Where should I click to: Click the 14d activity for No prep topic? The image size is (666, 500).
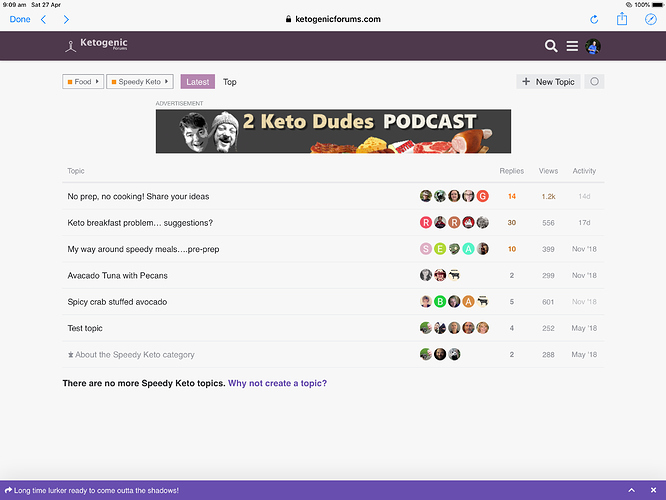click(584, 196)
